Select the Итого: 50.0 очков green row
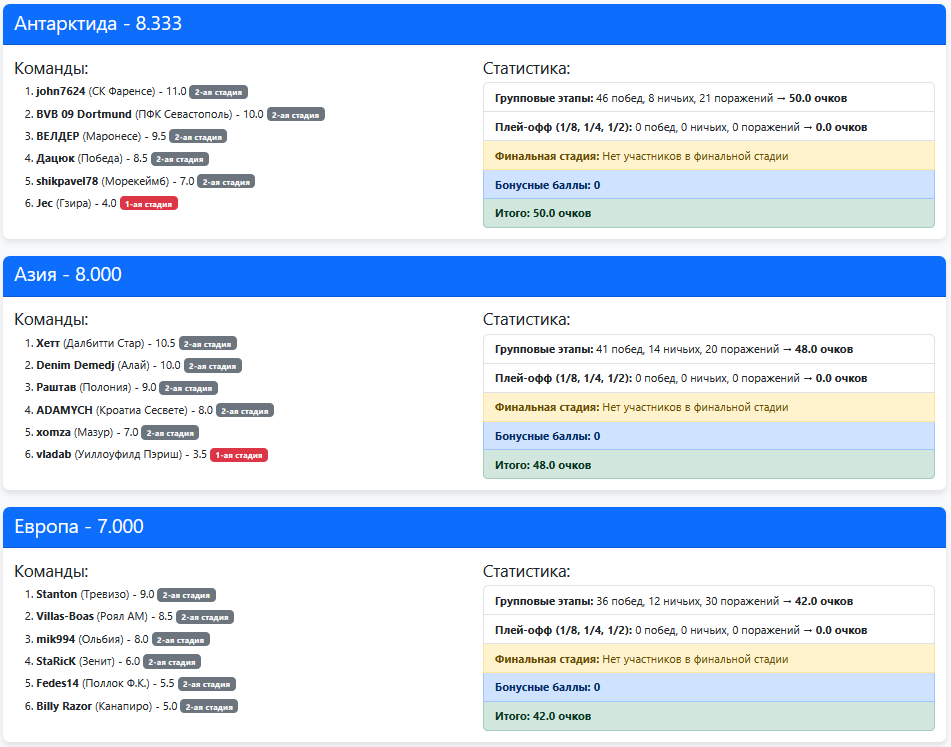Image resolution: width=951 pixels, height=747 pixels. (x=708, y=213)
